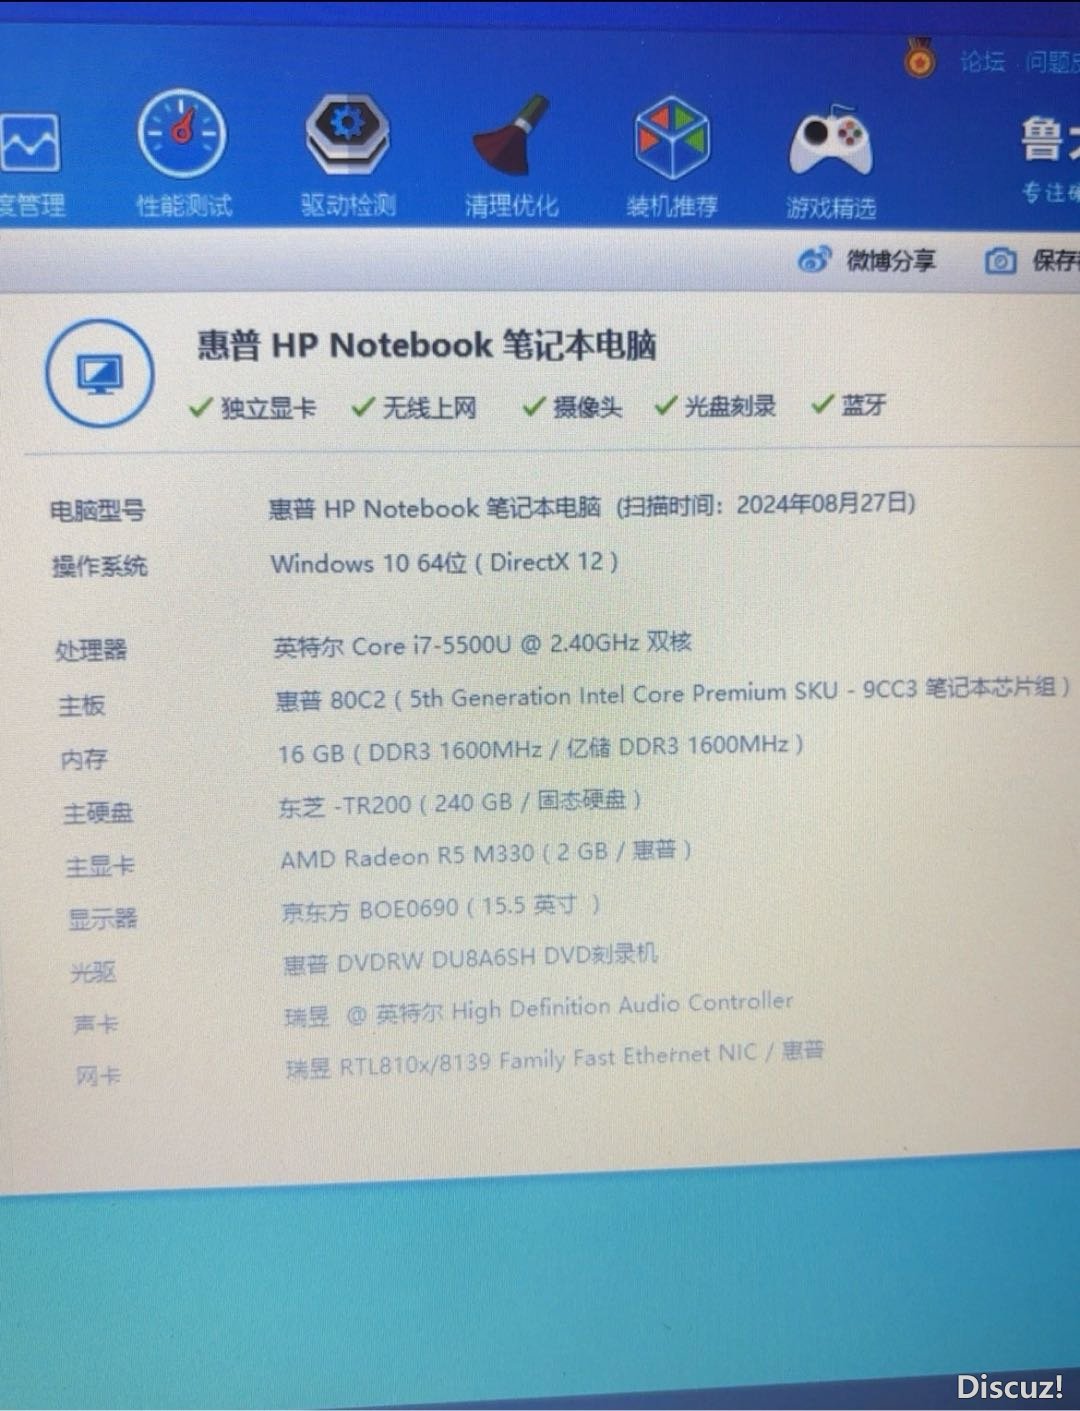This screenshot has height=1411, width=1080.
Task: Click the RTL810x/8139 Ethernet NIC value
Action: pyautogui.click(x=556, y=1059)
